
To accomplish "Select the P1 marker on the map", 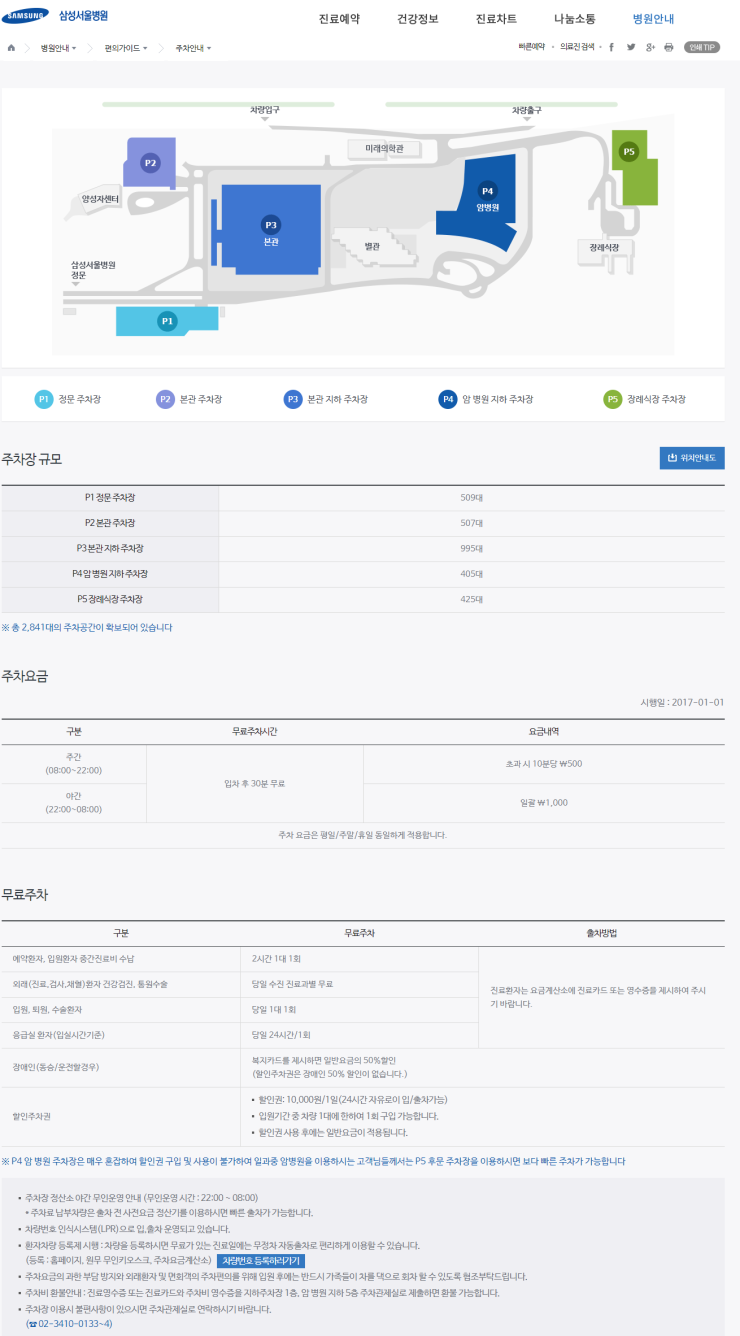I will pyautogui.click(x=167, y=321).
